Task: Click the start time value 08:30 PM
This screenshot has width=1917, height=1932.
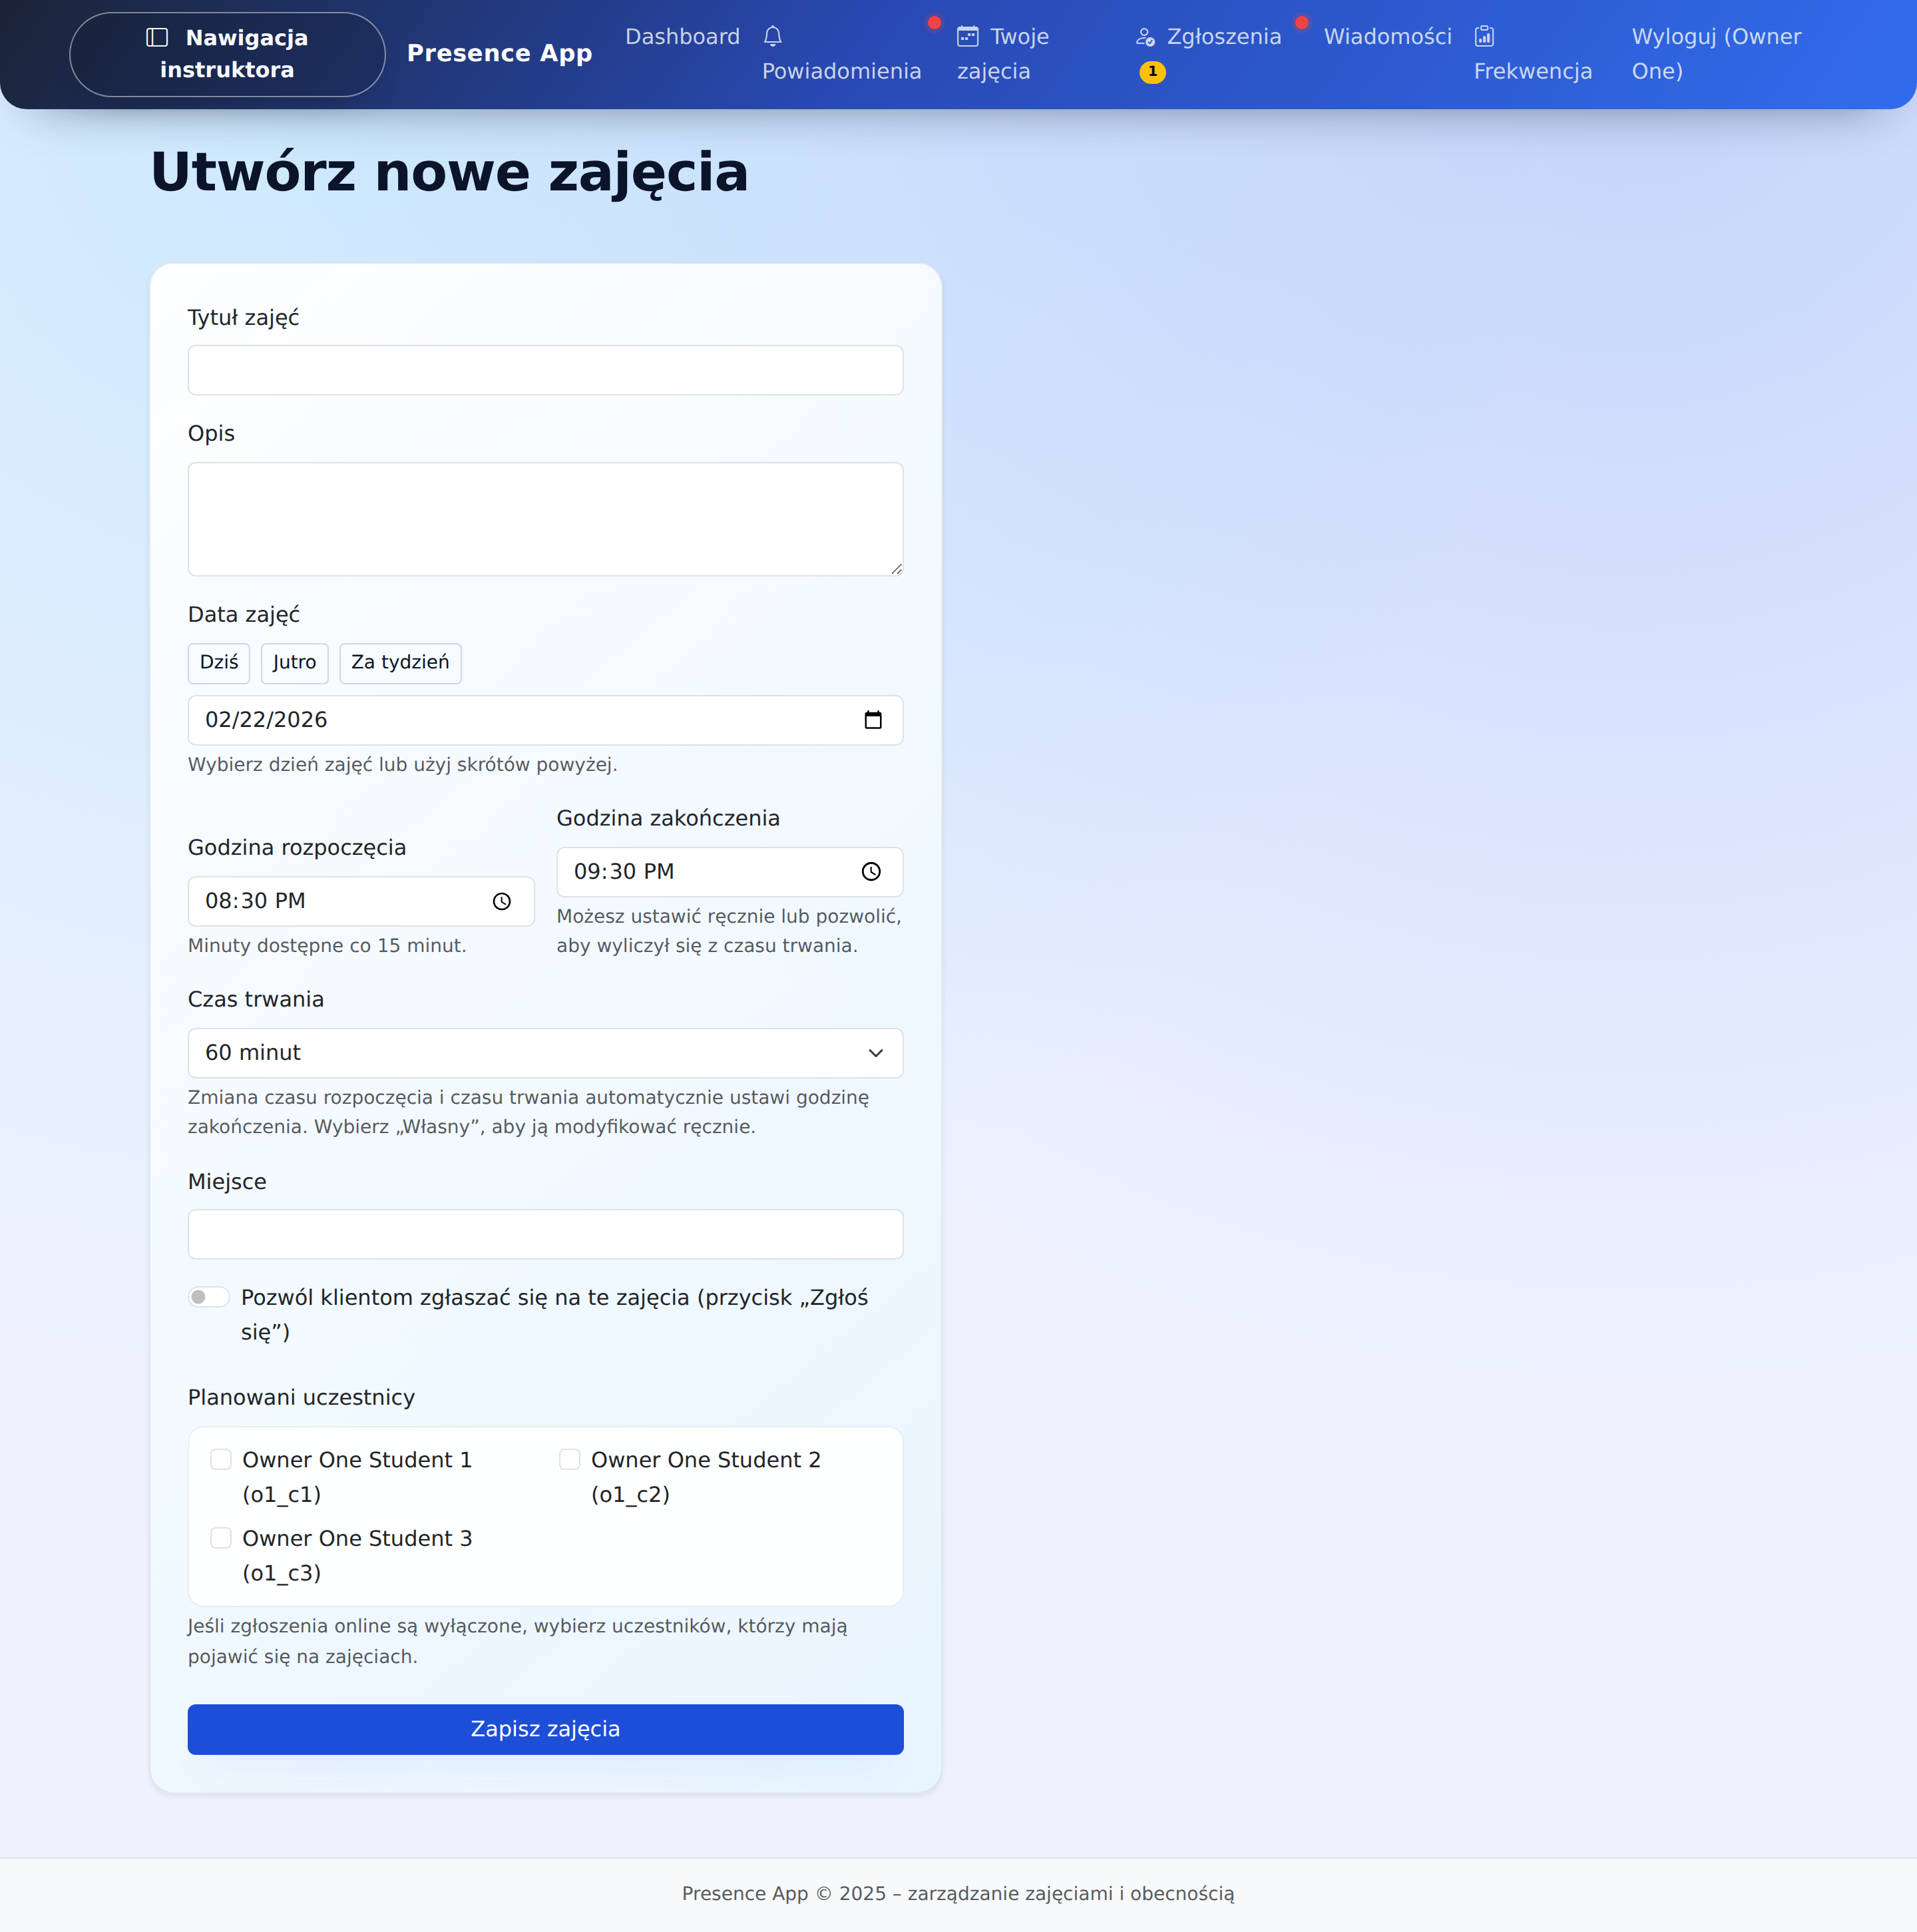Action: 256,901
